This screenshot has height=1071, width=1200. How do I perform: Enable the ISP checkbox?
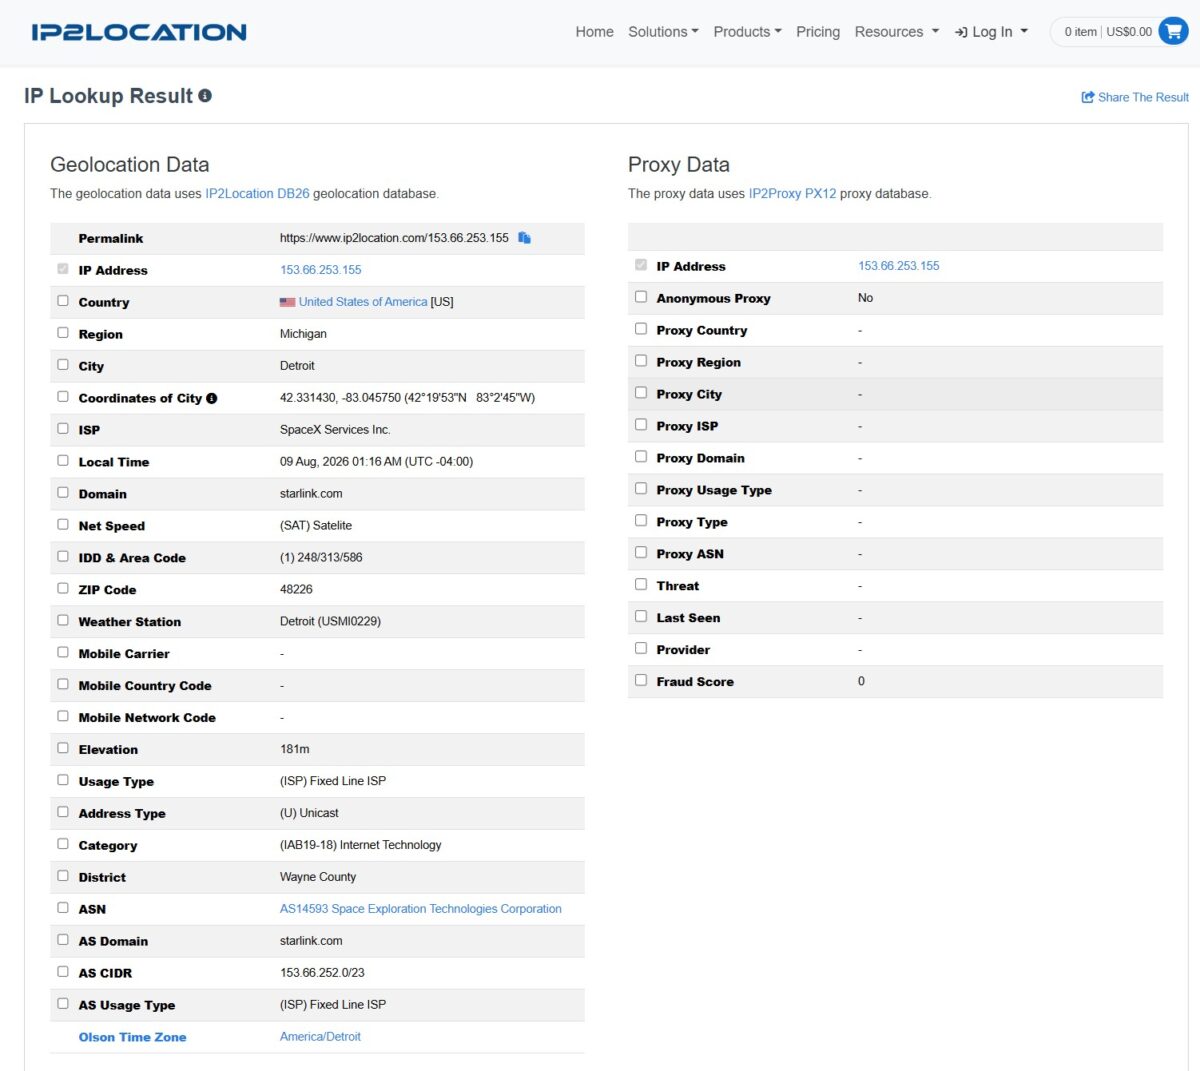click(63, 429)
